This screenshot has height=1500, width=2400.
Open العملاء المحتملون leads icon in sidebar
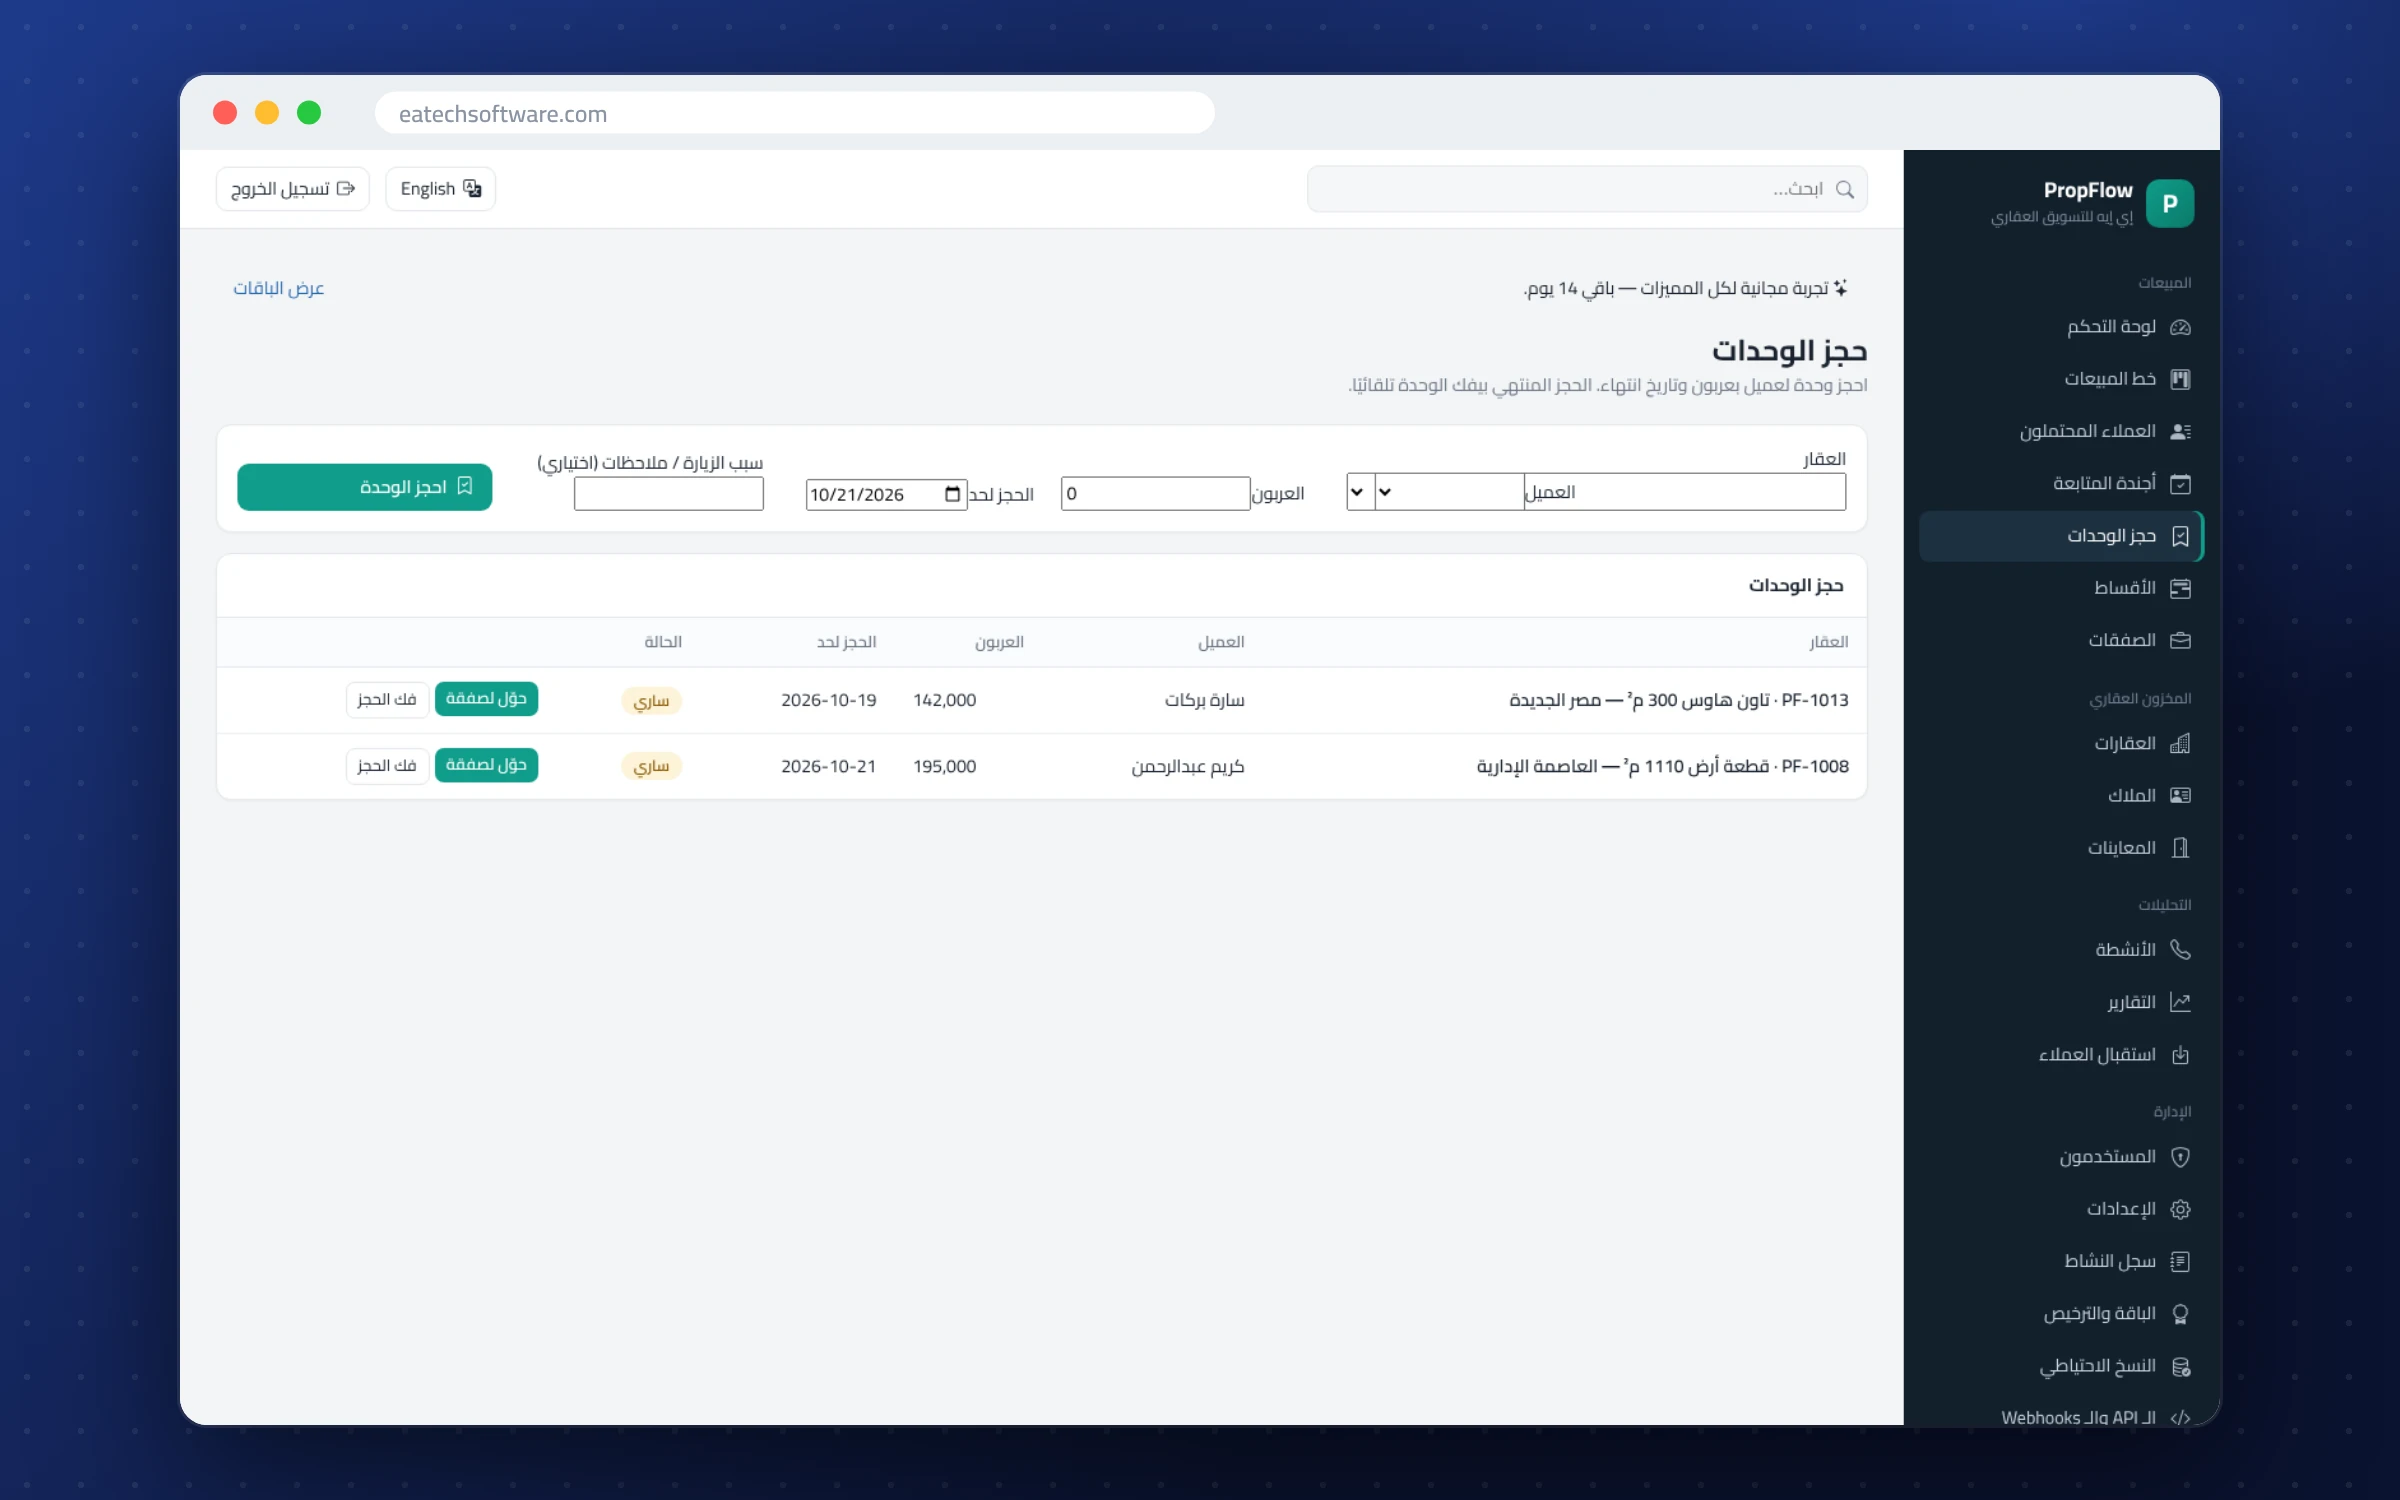[x=2180, y=431]
